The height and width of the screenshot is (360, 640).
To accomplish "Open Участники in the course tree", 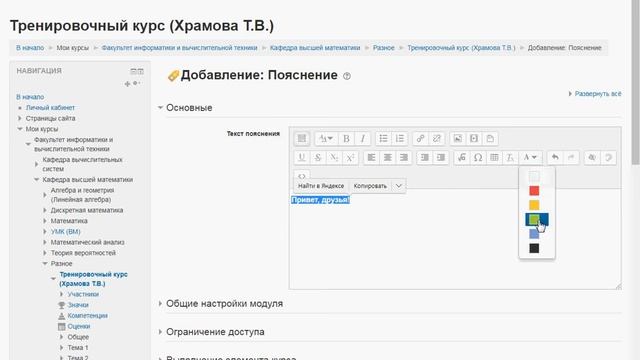I will coord(83,294).
